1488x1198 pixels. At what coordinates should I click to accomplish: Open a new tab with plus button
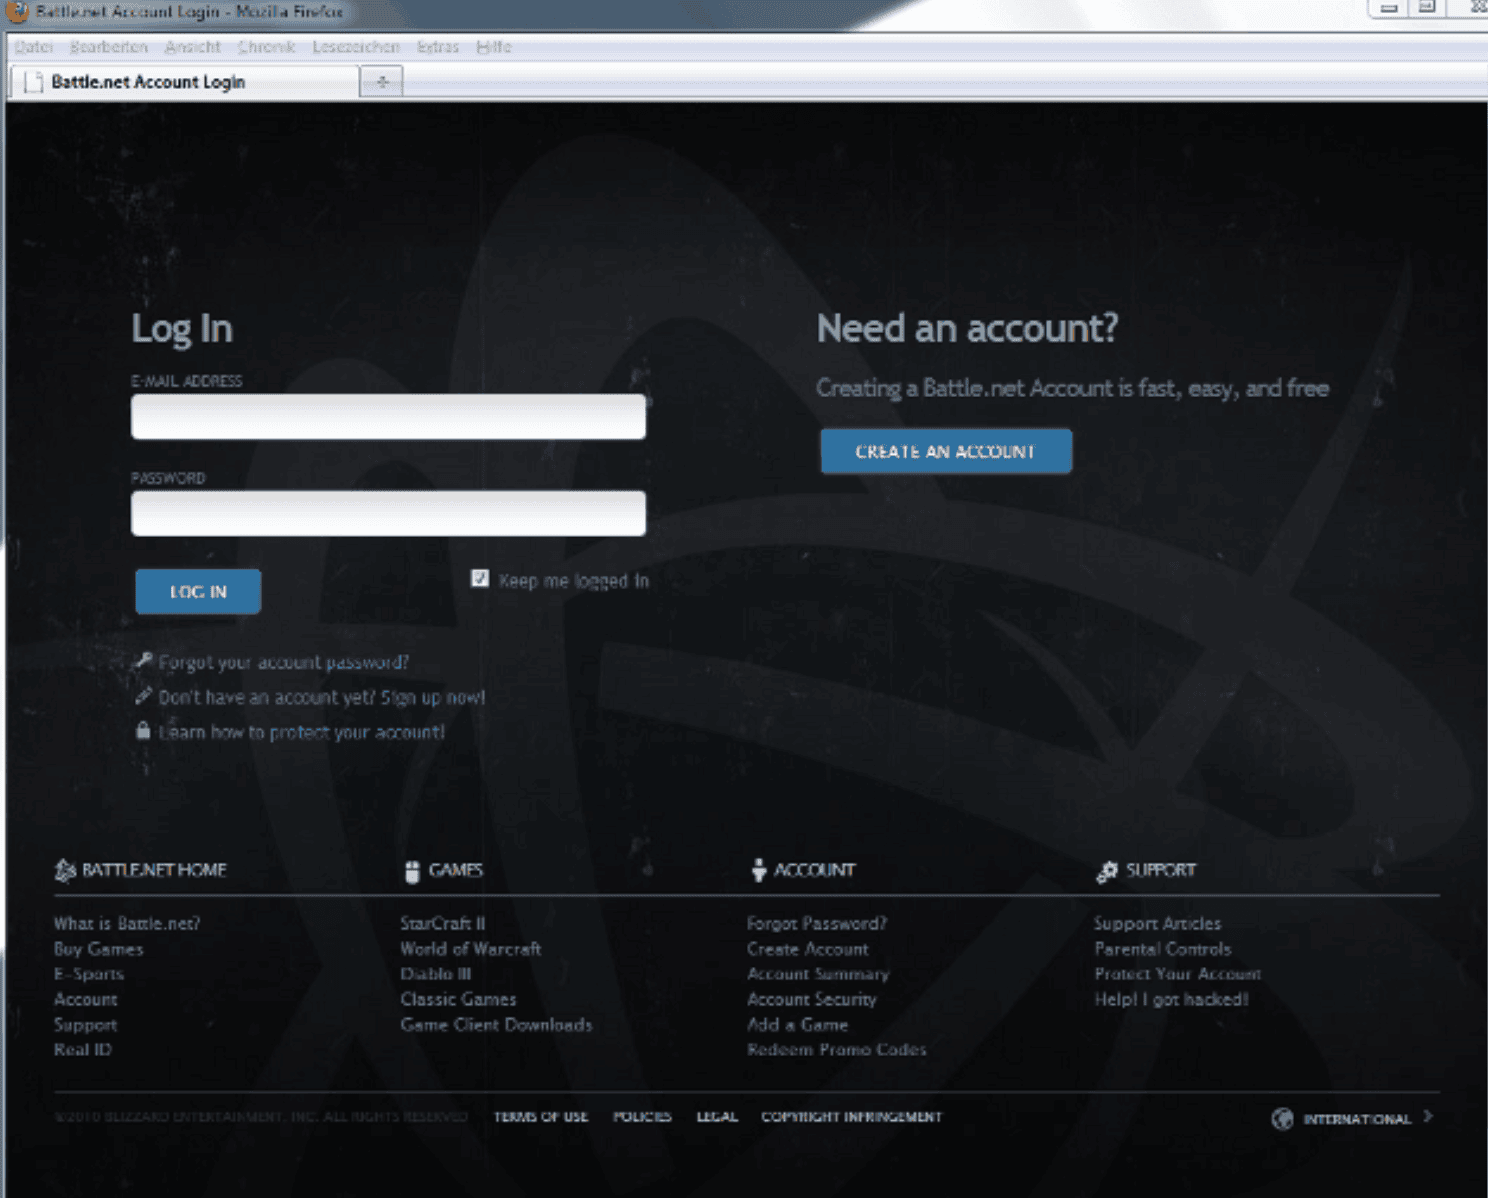pyautogui.click(x=382, y=82)
